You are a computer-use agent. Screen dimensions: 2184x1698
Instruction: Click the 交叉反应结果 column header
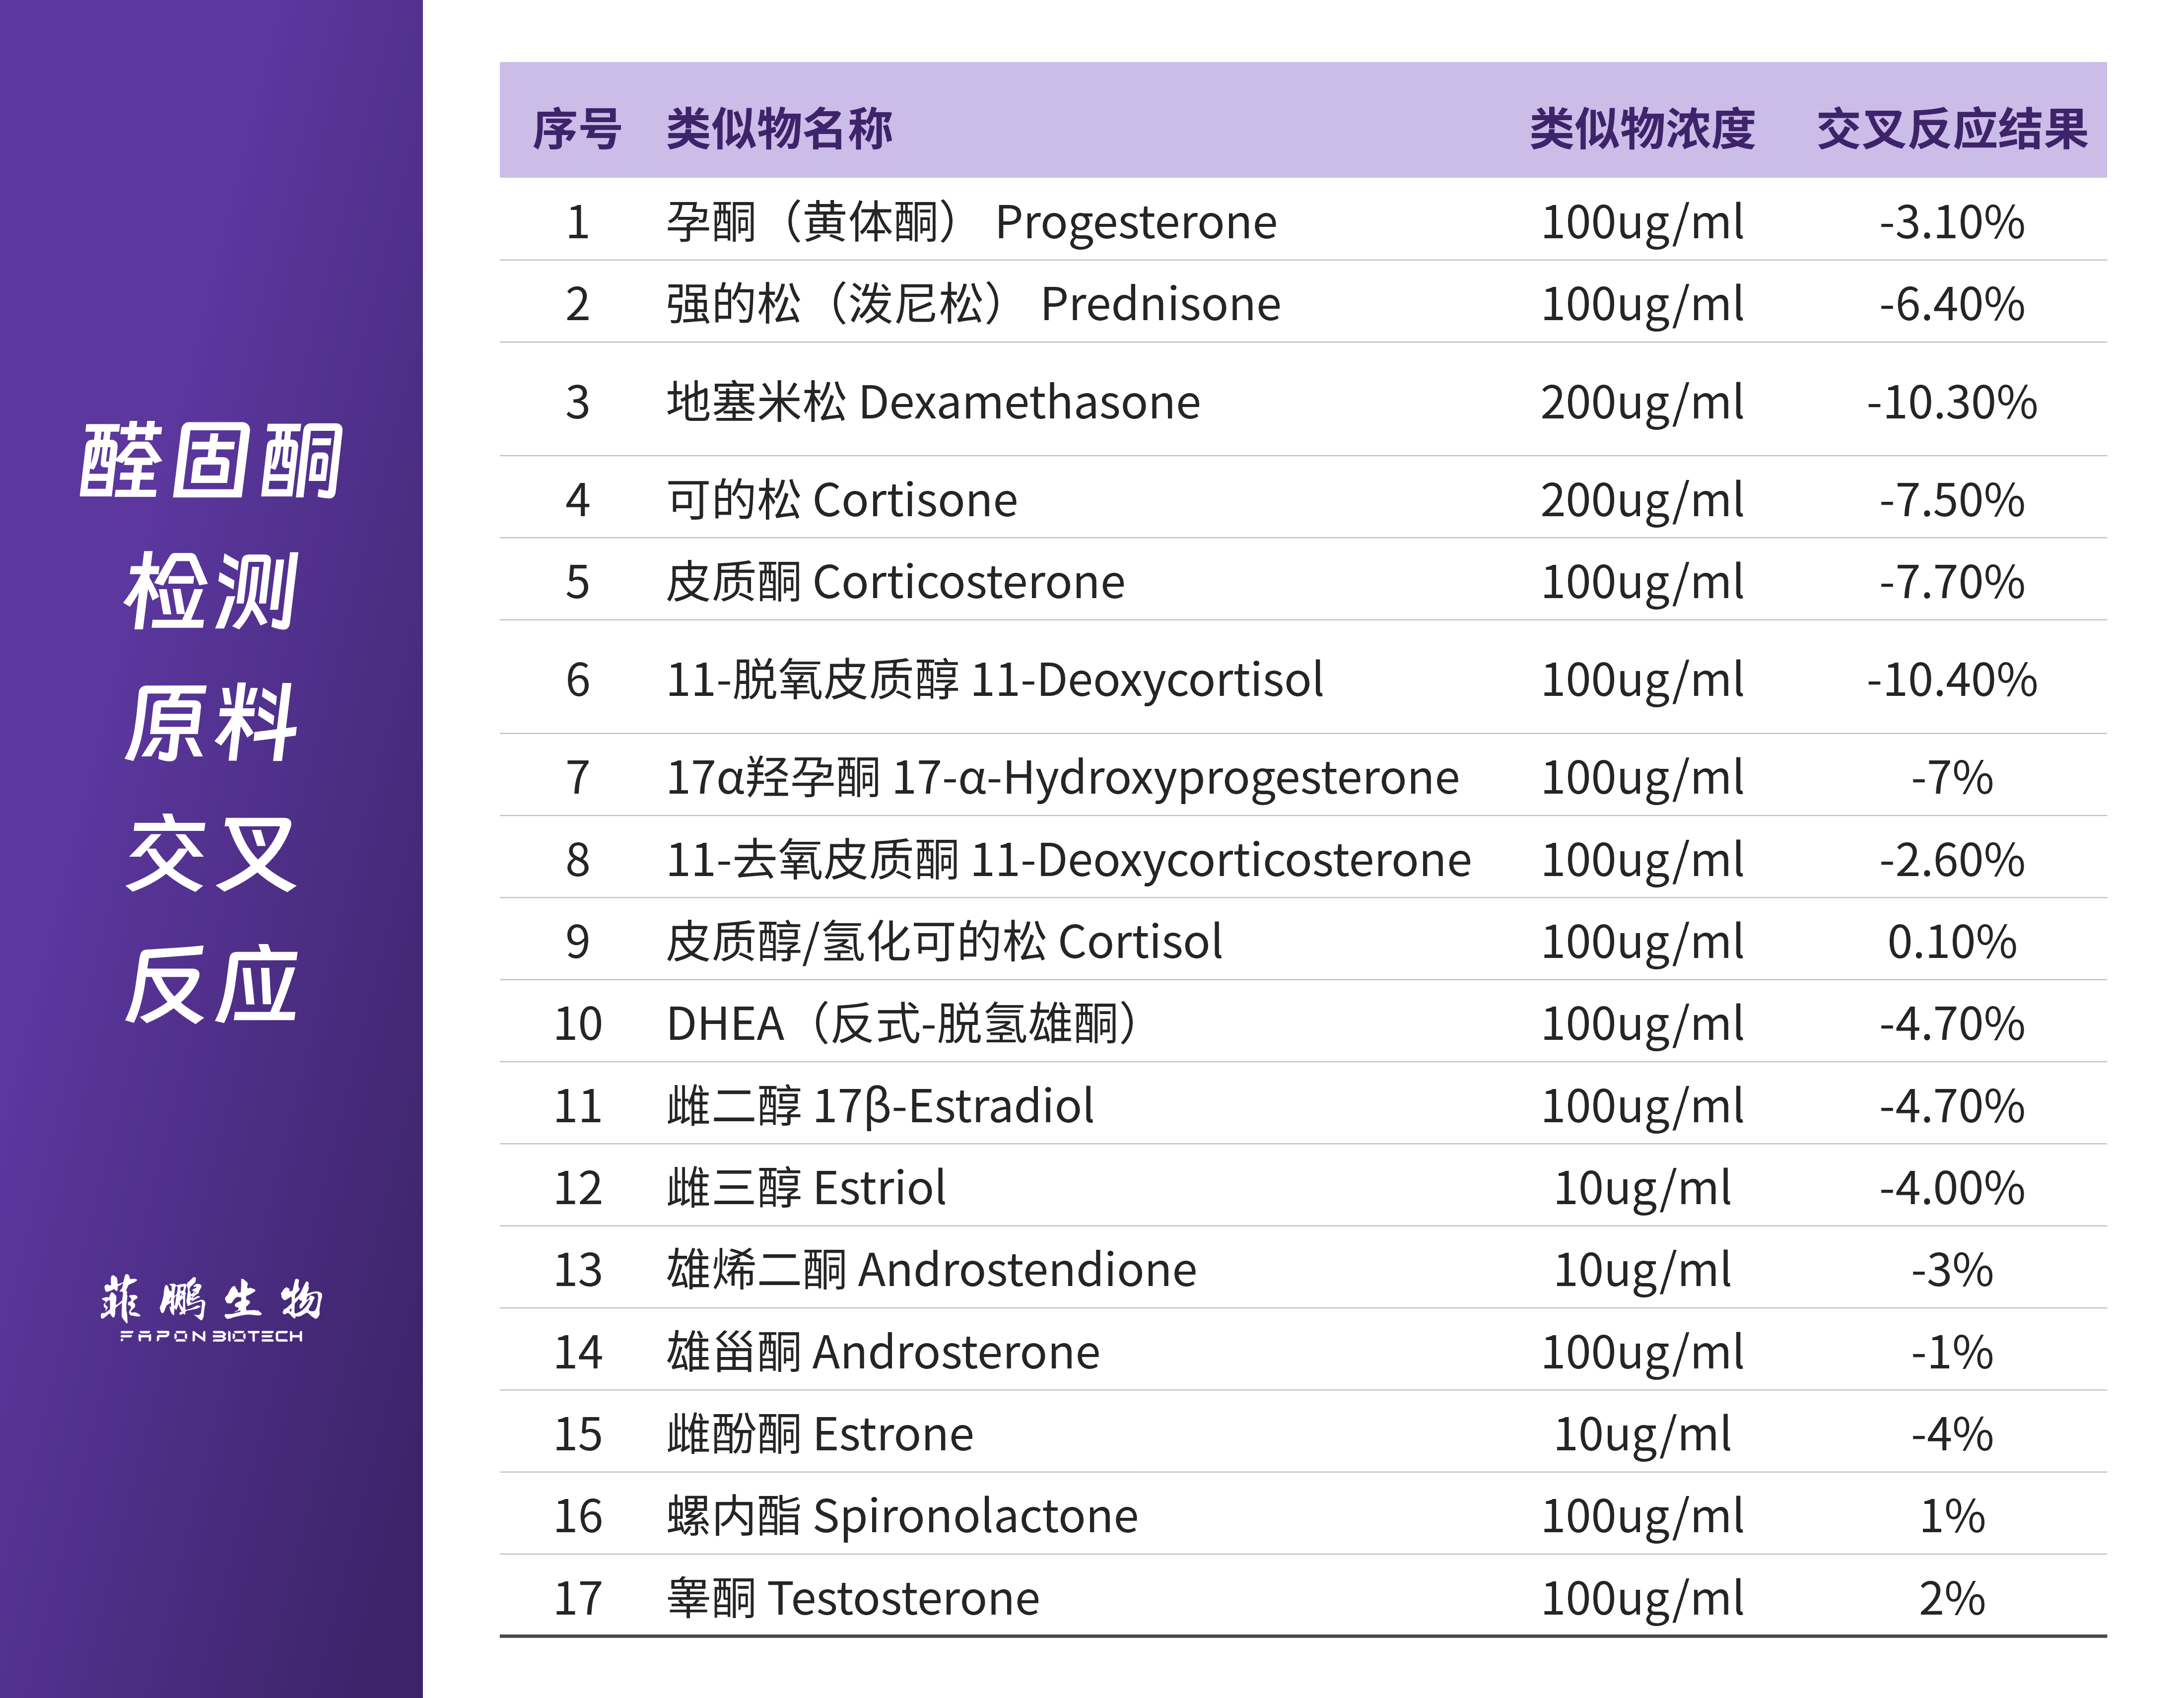pyautogui.click(x=1951, y=129)
